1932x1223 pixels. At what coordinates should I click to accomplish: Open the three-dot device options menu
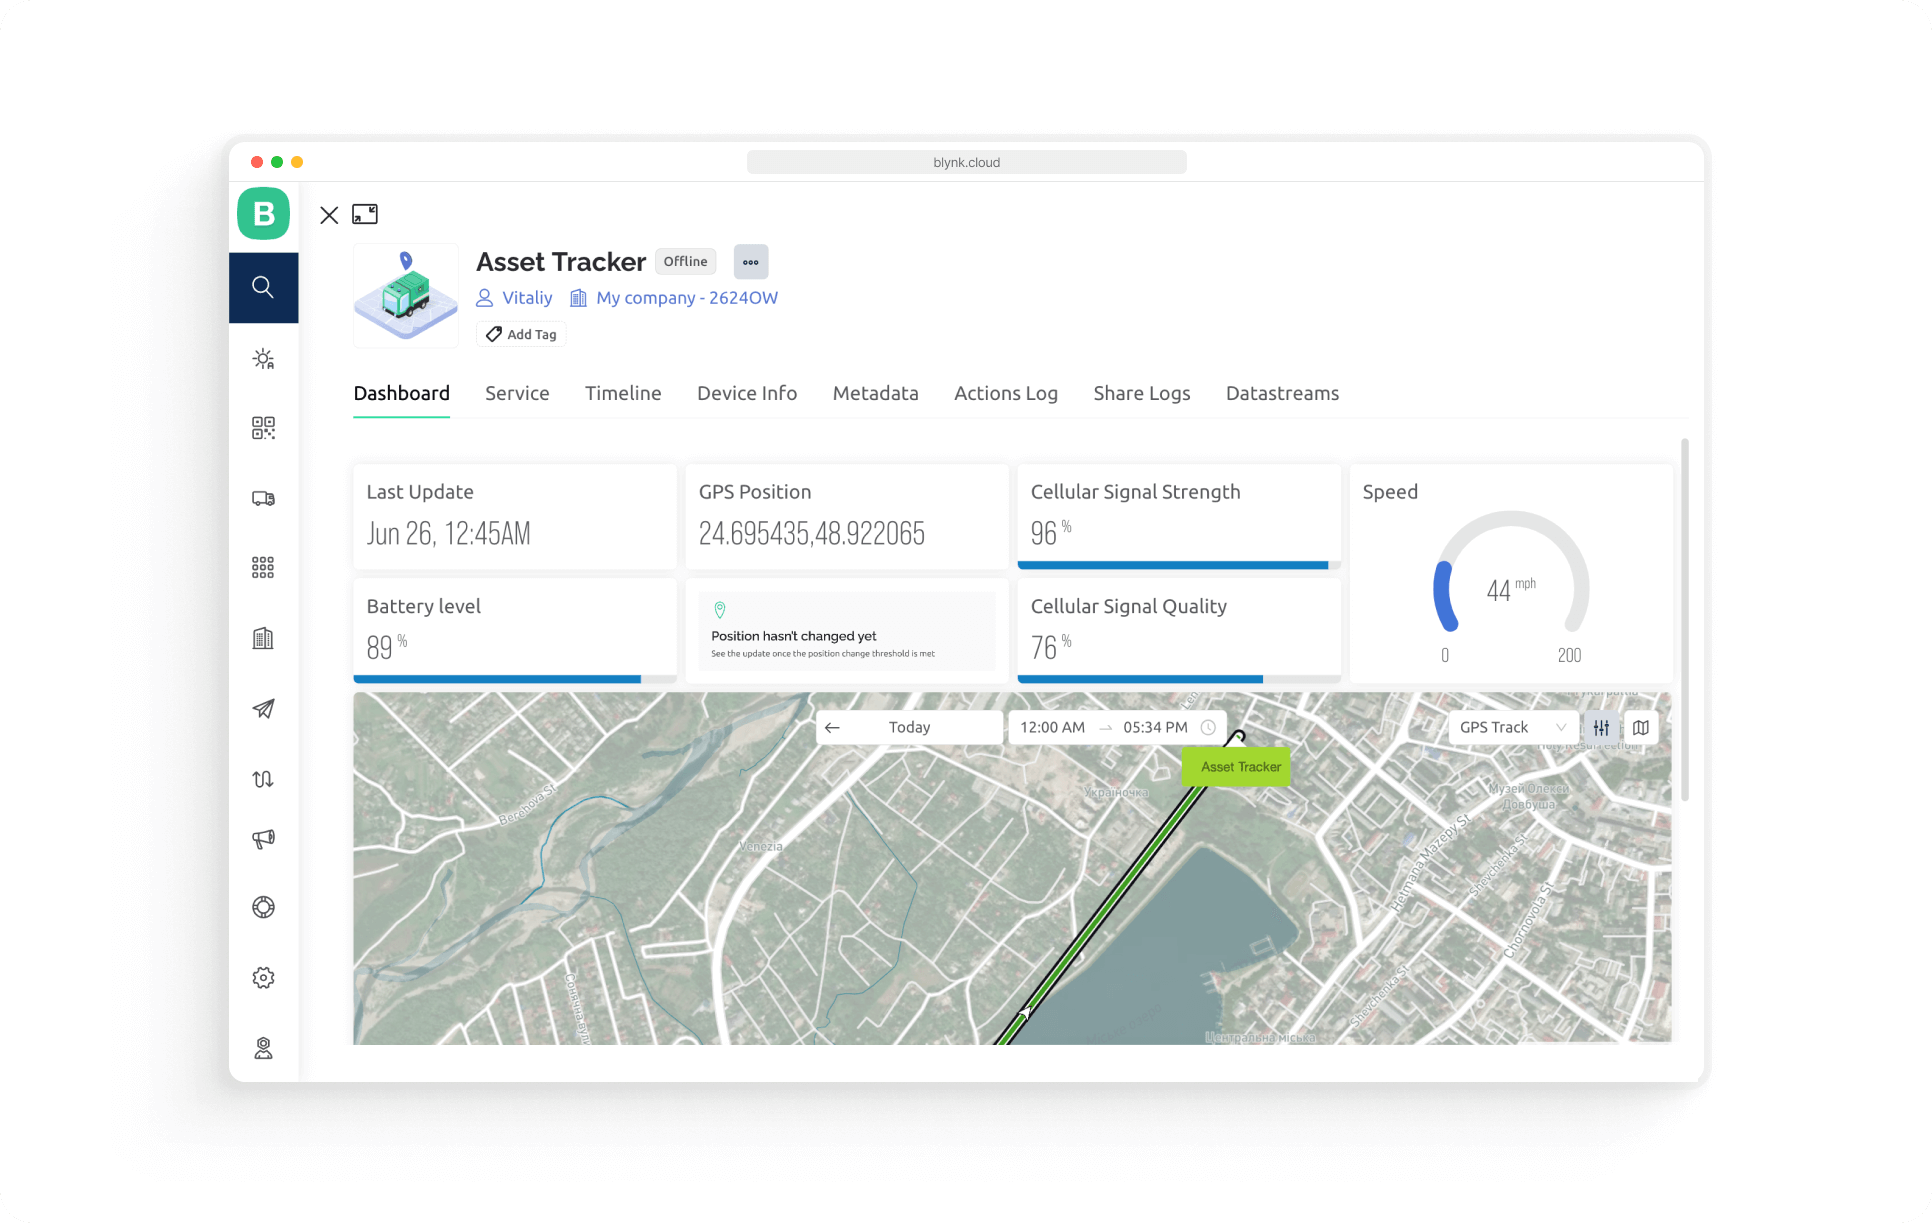(751, 261)
